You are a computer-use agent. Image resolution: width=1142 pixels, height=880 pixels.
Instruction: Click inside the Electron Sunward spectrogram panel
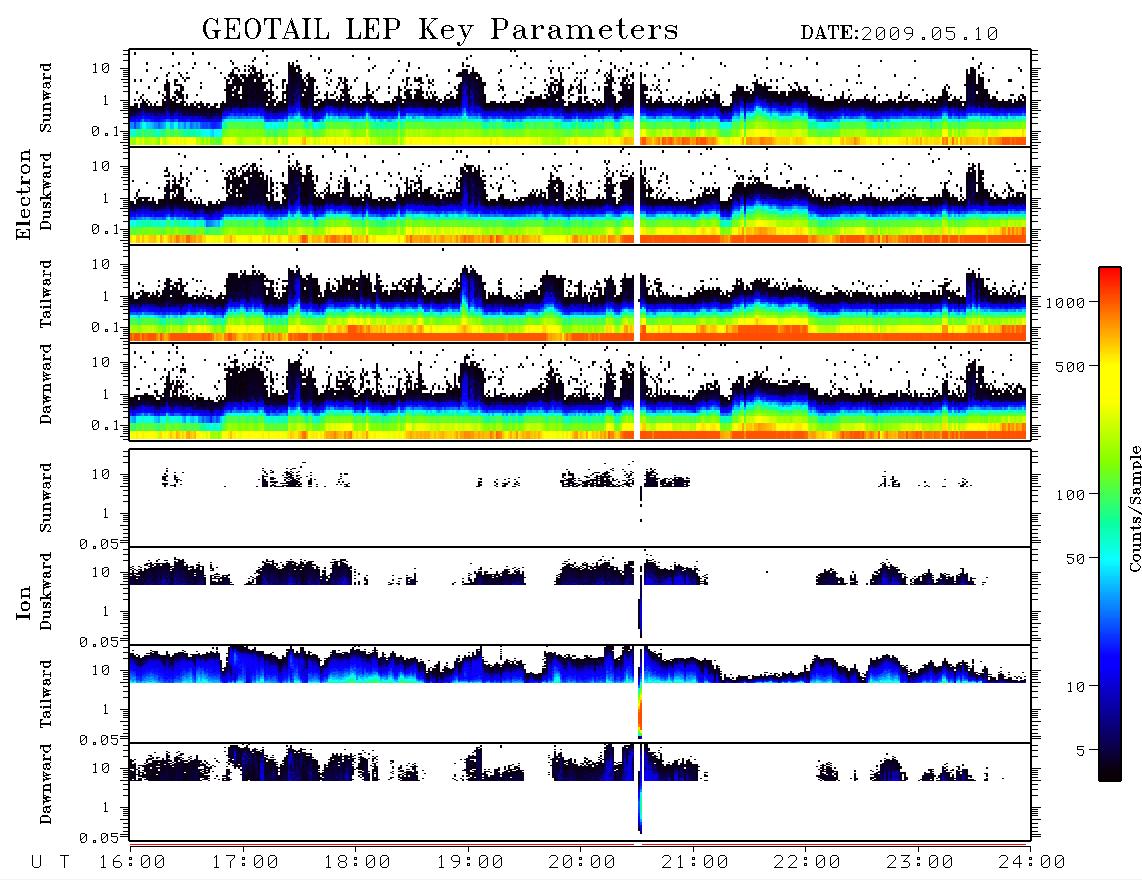coord(580,98)
